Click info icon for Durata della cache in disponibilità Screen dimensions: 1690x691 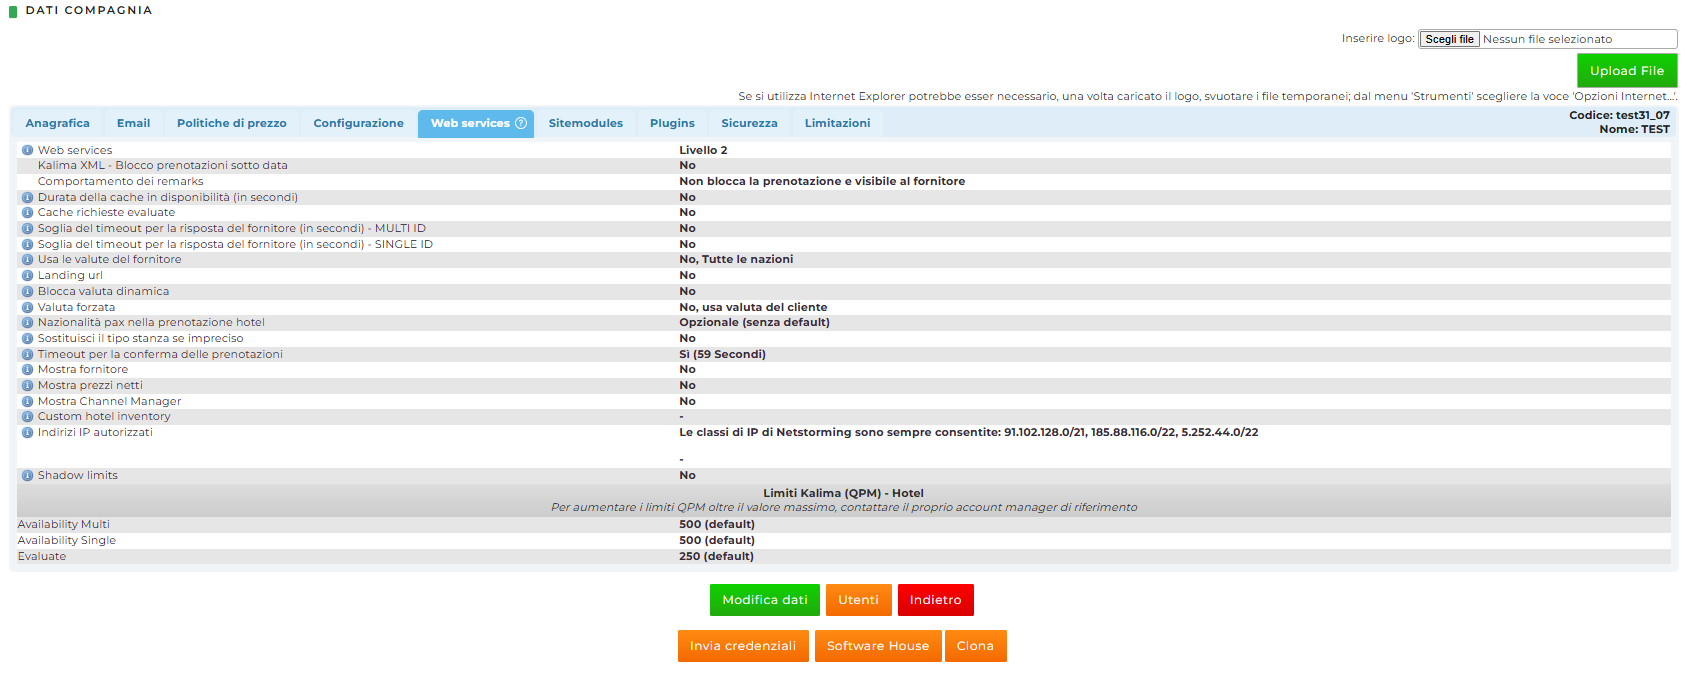click(x=27, y=197)
